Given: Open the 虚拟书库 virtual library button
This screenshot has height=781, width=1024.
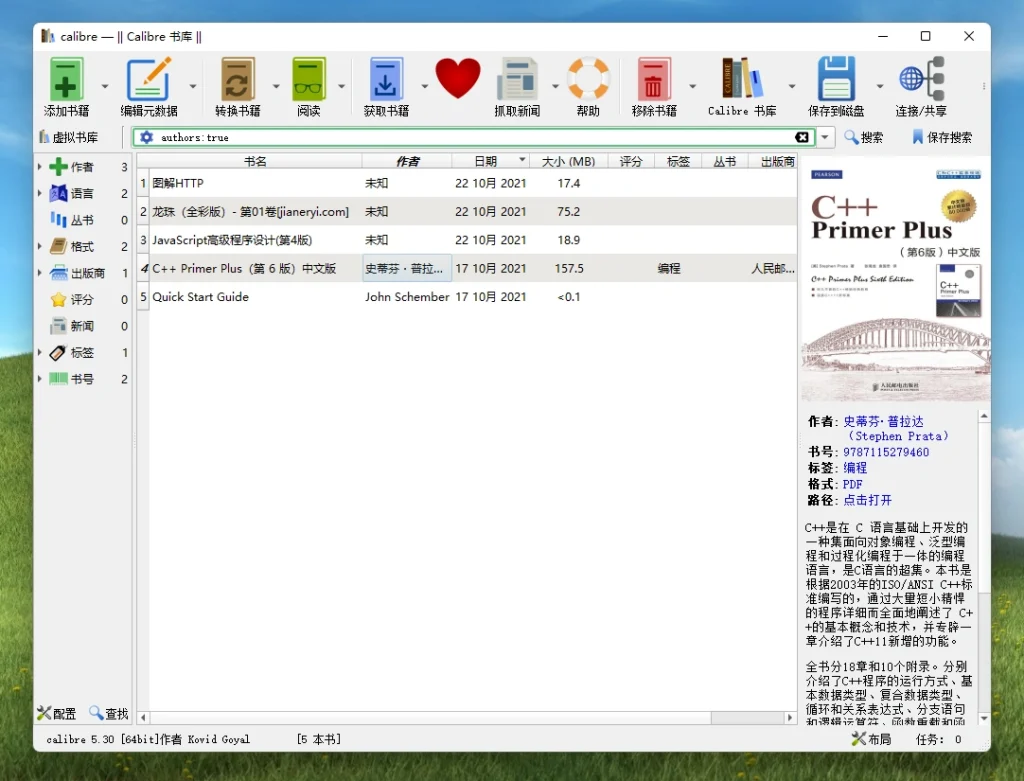Looking at the screenshot, I should click(x=69, y=137).
